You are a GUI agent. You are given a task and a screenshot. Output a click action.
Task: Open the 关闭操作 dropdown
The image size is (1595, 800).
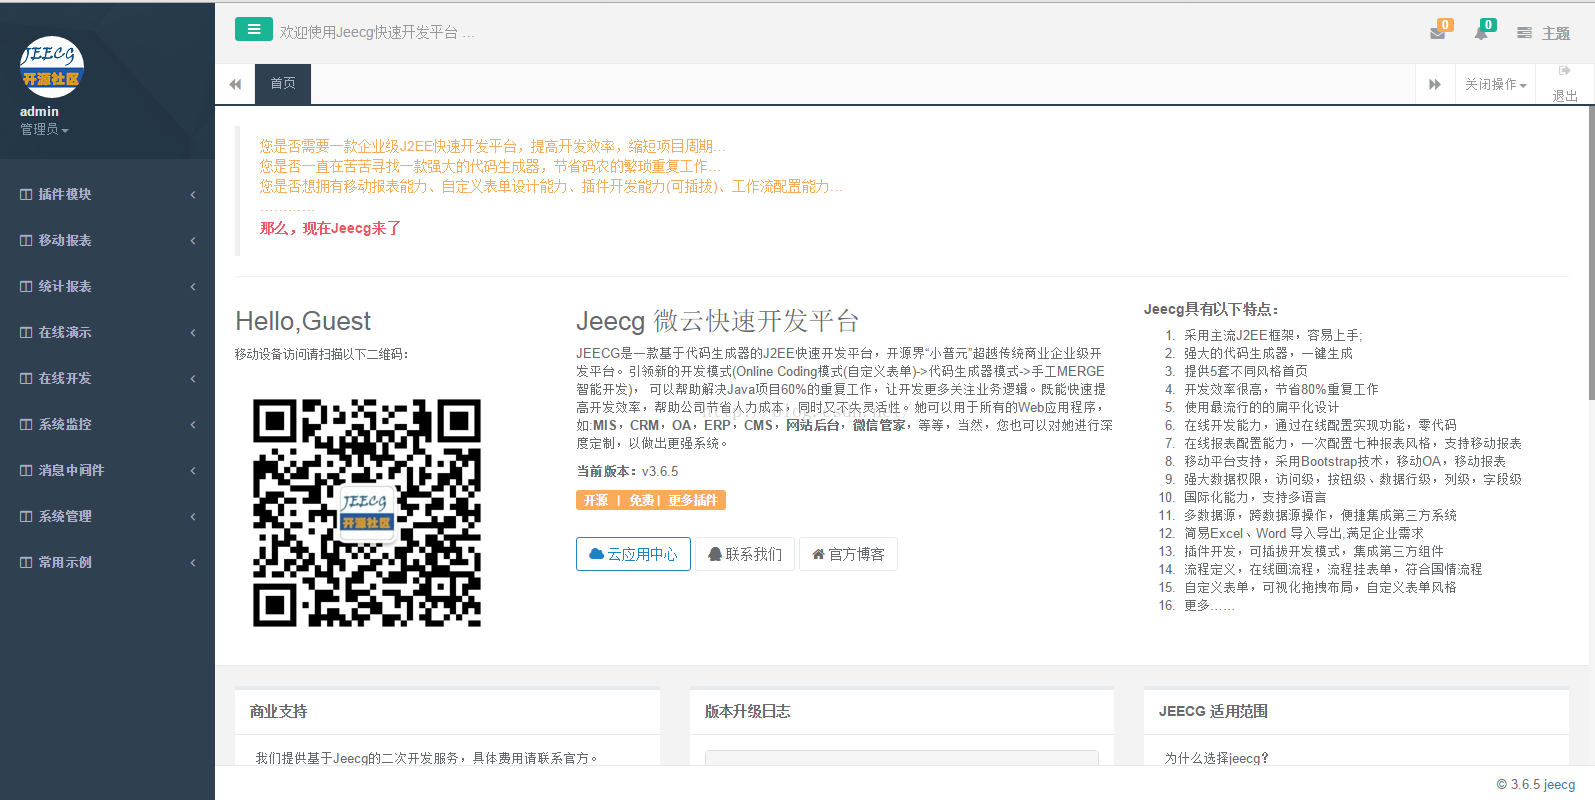click(x=1495, y=84)
